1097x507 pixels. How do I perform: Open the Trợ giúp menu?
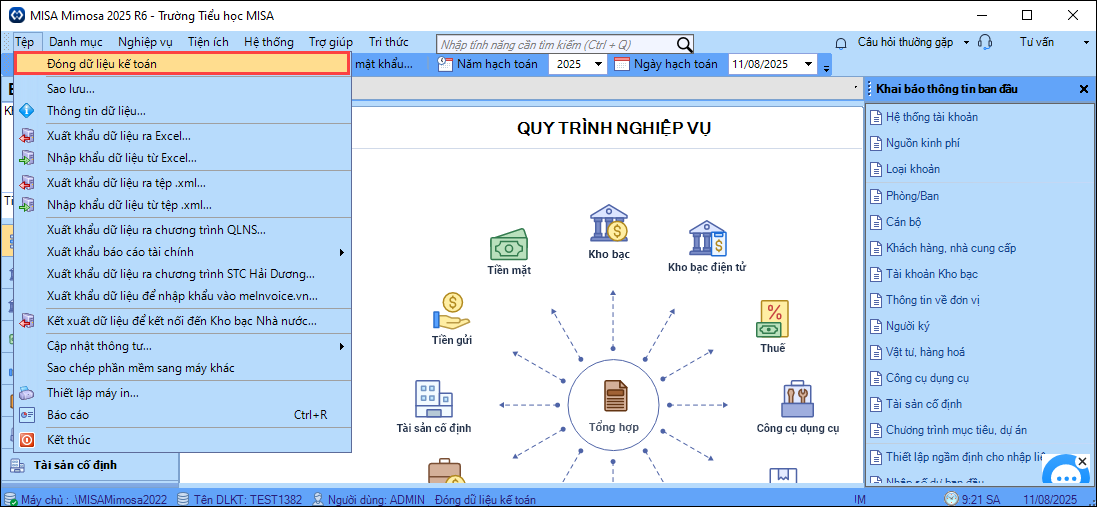point(331,42)
